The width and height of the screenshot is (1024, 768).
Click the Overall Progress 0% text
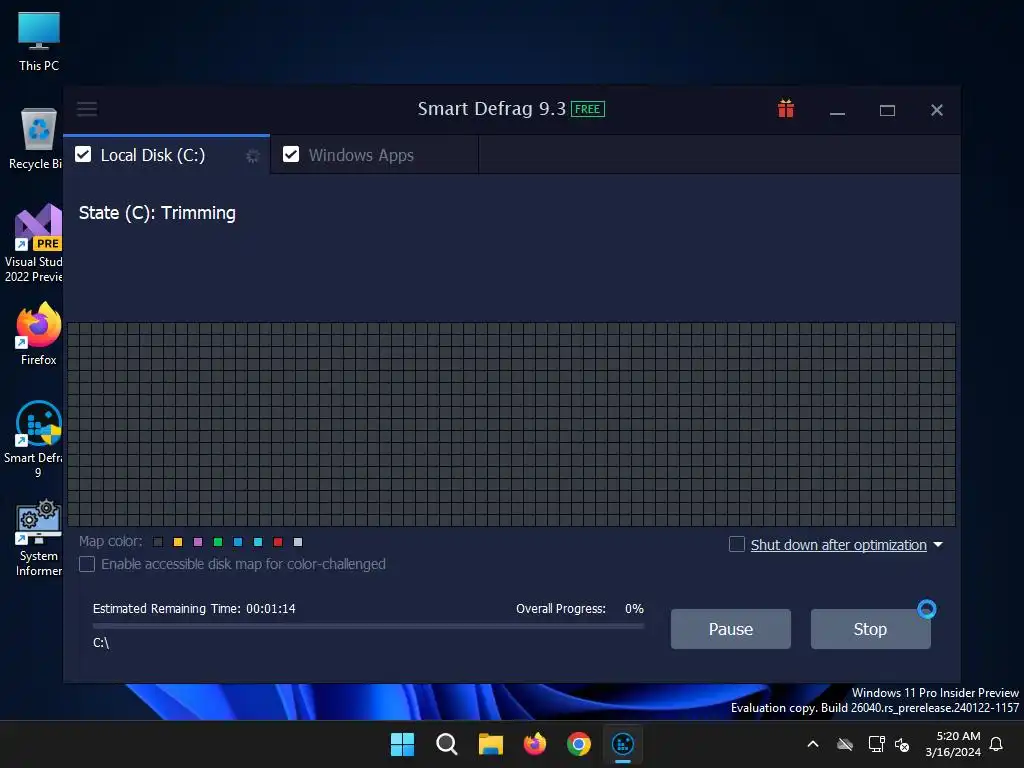(580, 609)
